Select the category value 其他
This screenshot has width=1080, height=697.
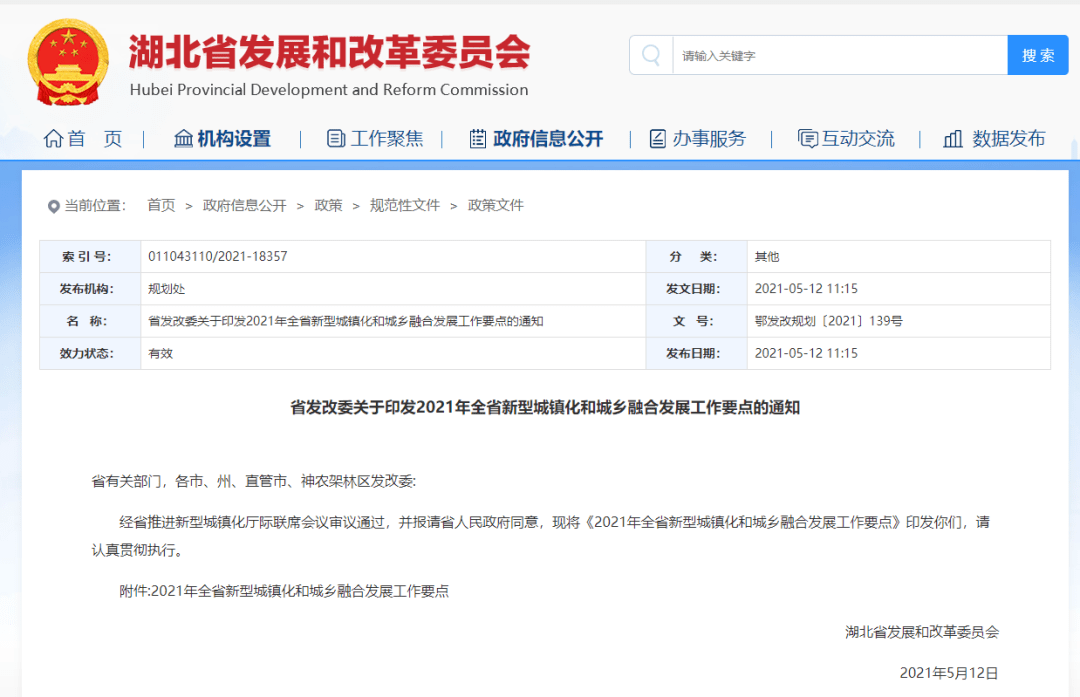tap(767, 256)
